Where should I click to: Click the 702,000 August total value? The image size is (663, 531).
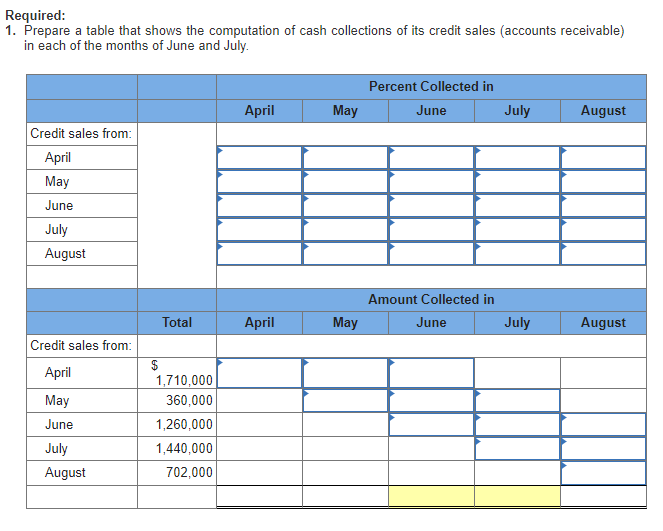[x=189, y=473]
